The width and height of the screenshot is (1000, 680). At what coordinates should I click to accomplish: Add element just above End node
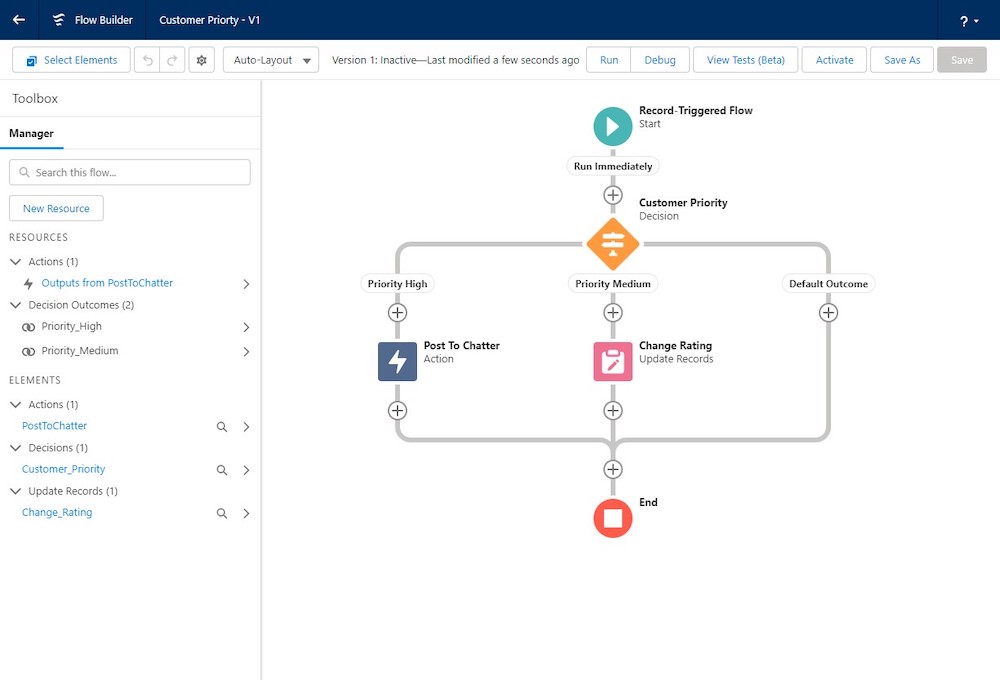click(613, 469)
